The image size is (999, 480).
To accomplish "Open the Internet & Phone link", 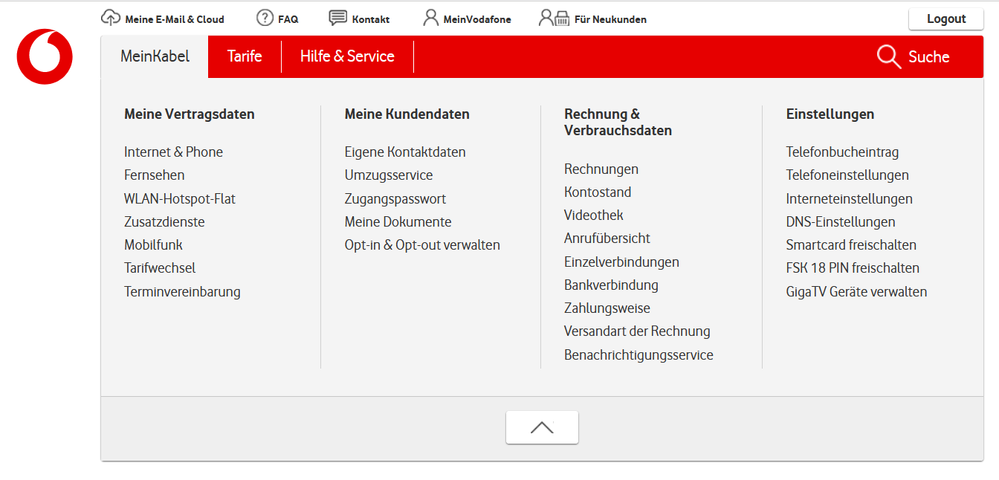I will click(x=173, y=152).
